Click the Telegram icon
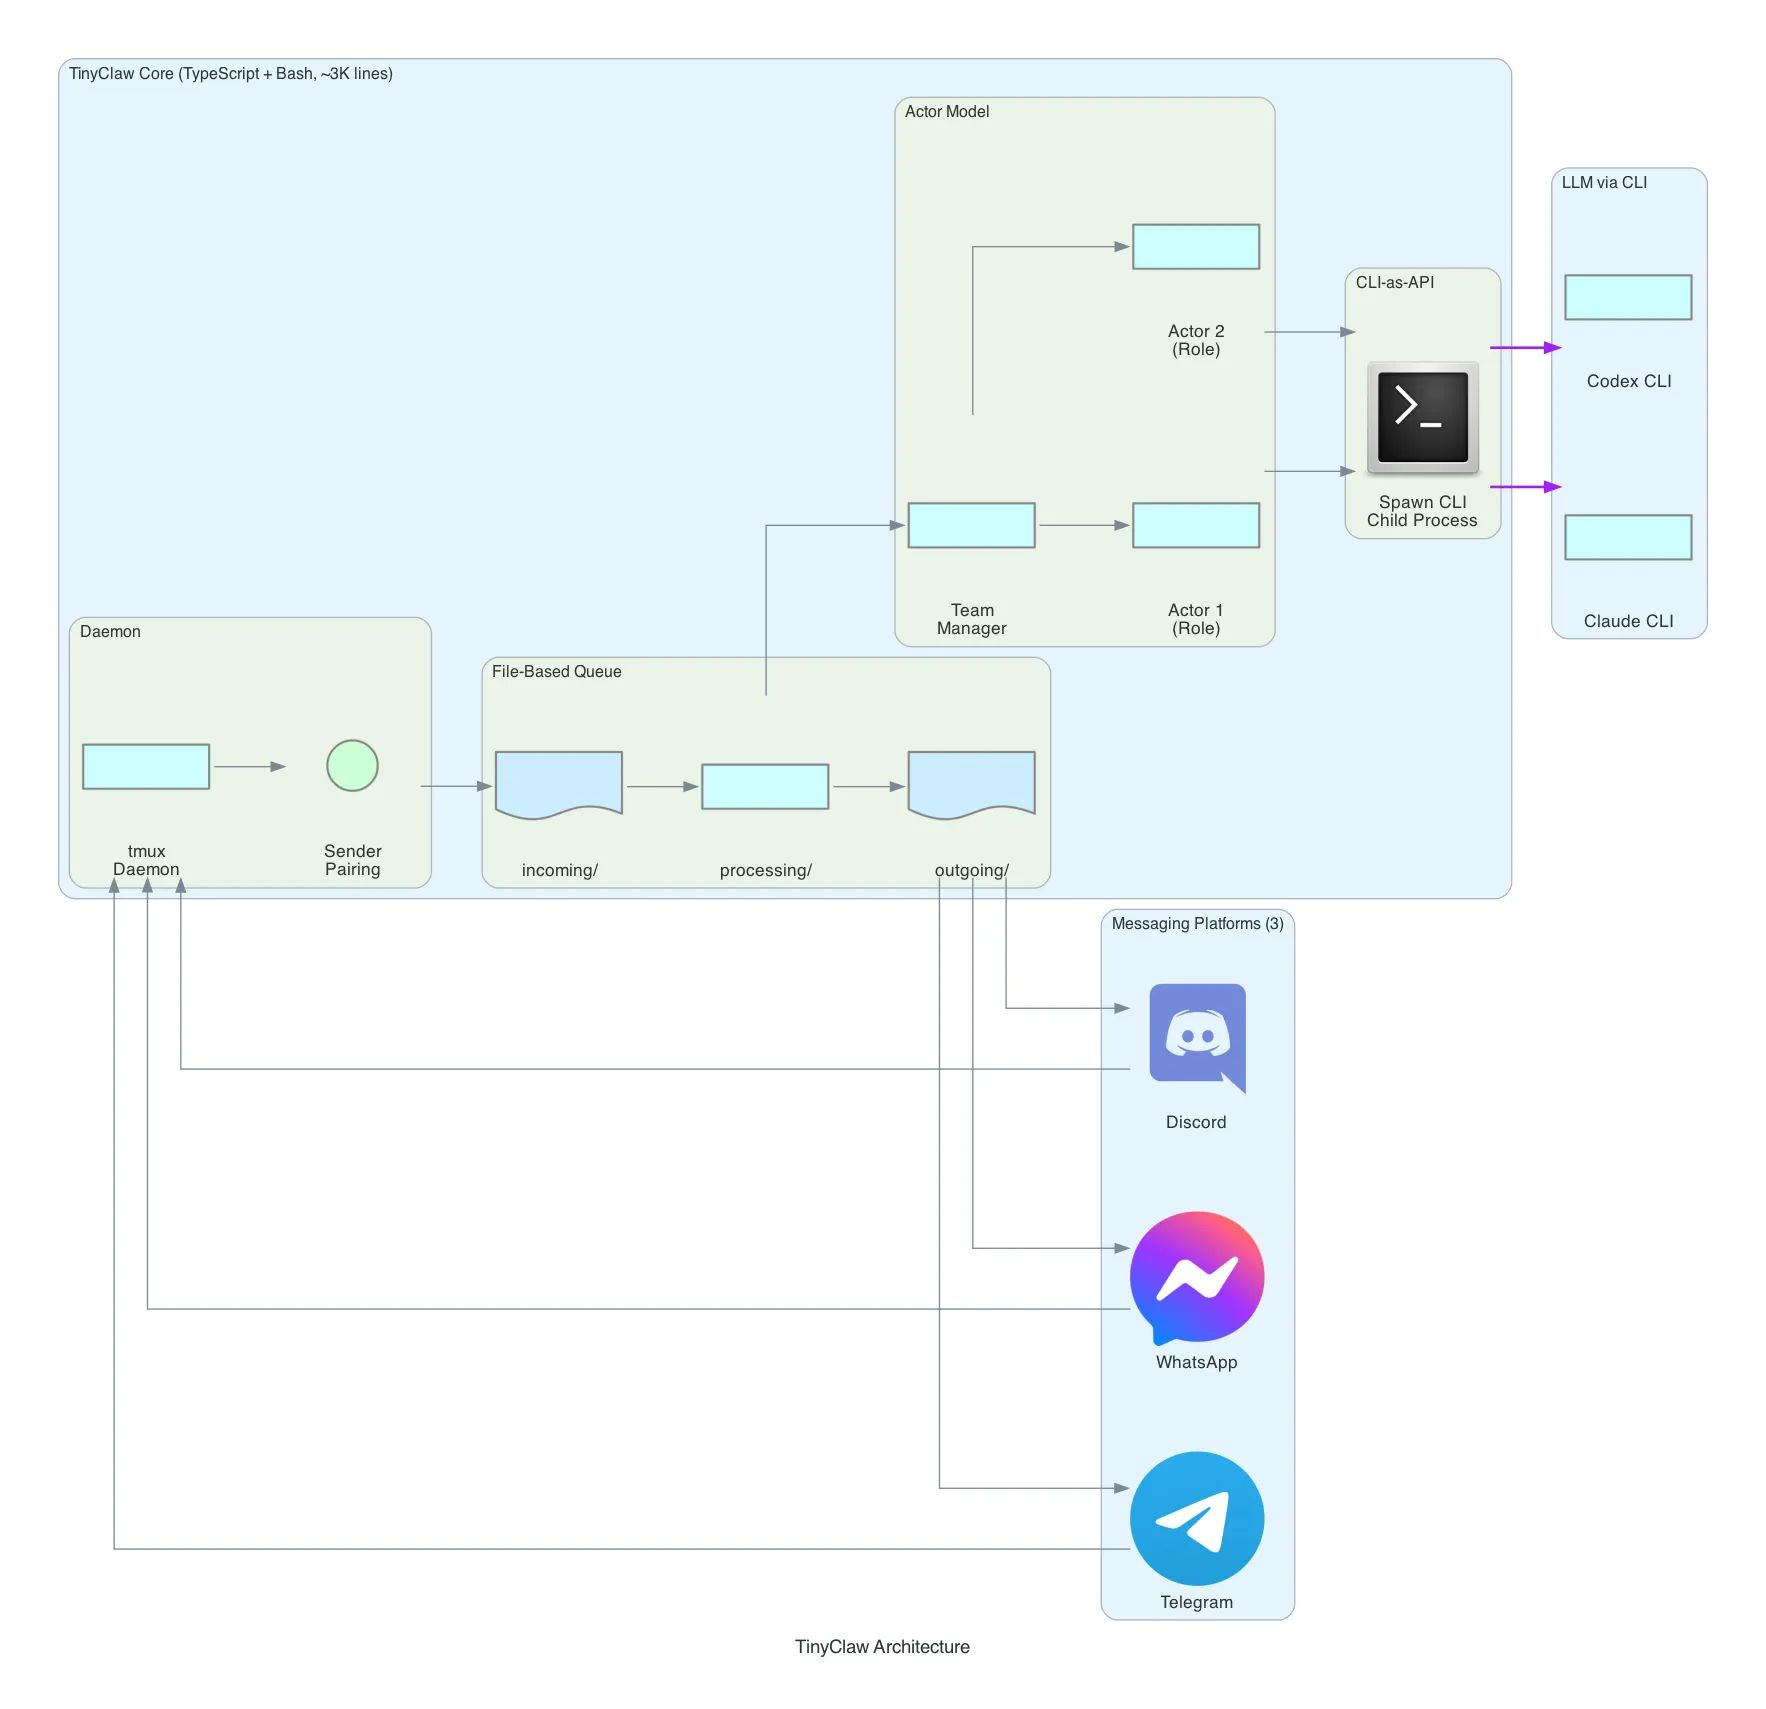The width and height of the screenshot is (1766, 1709). coord(1196,1517)
